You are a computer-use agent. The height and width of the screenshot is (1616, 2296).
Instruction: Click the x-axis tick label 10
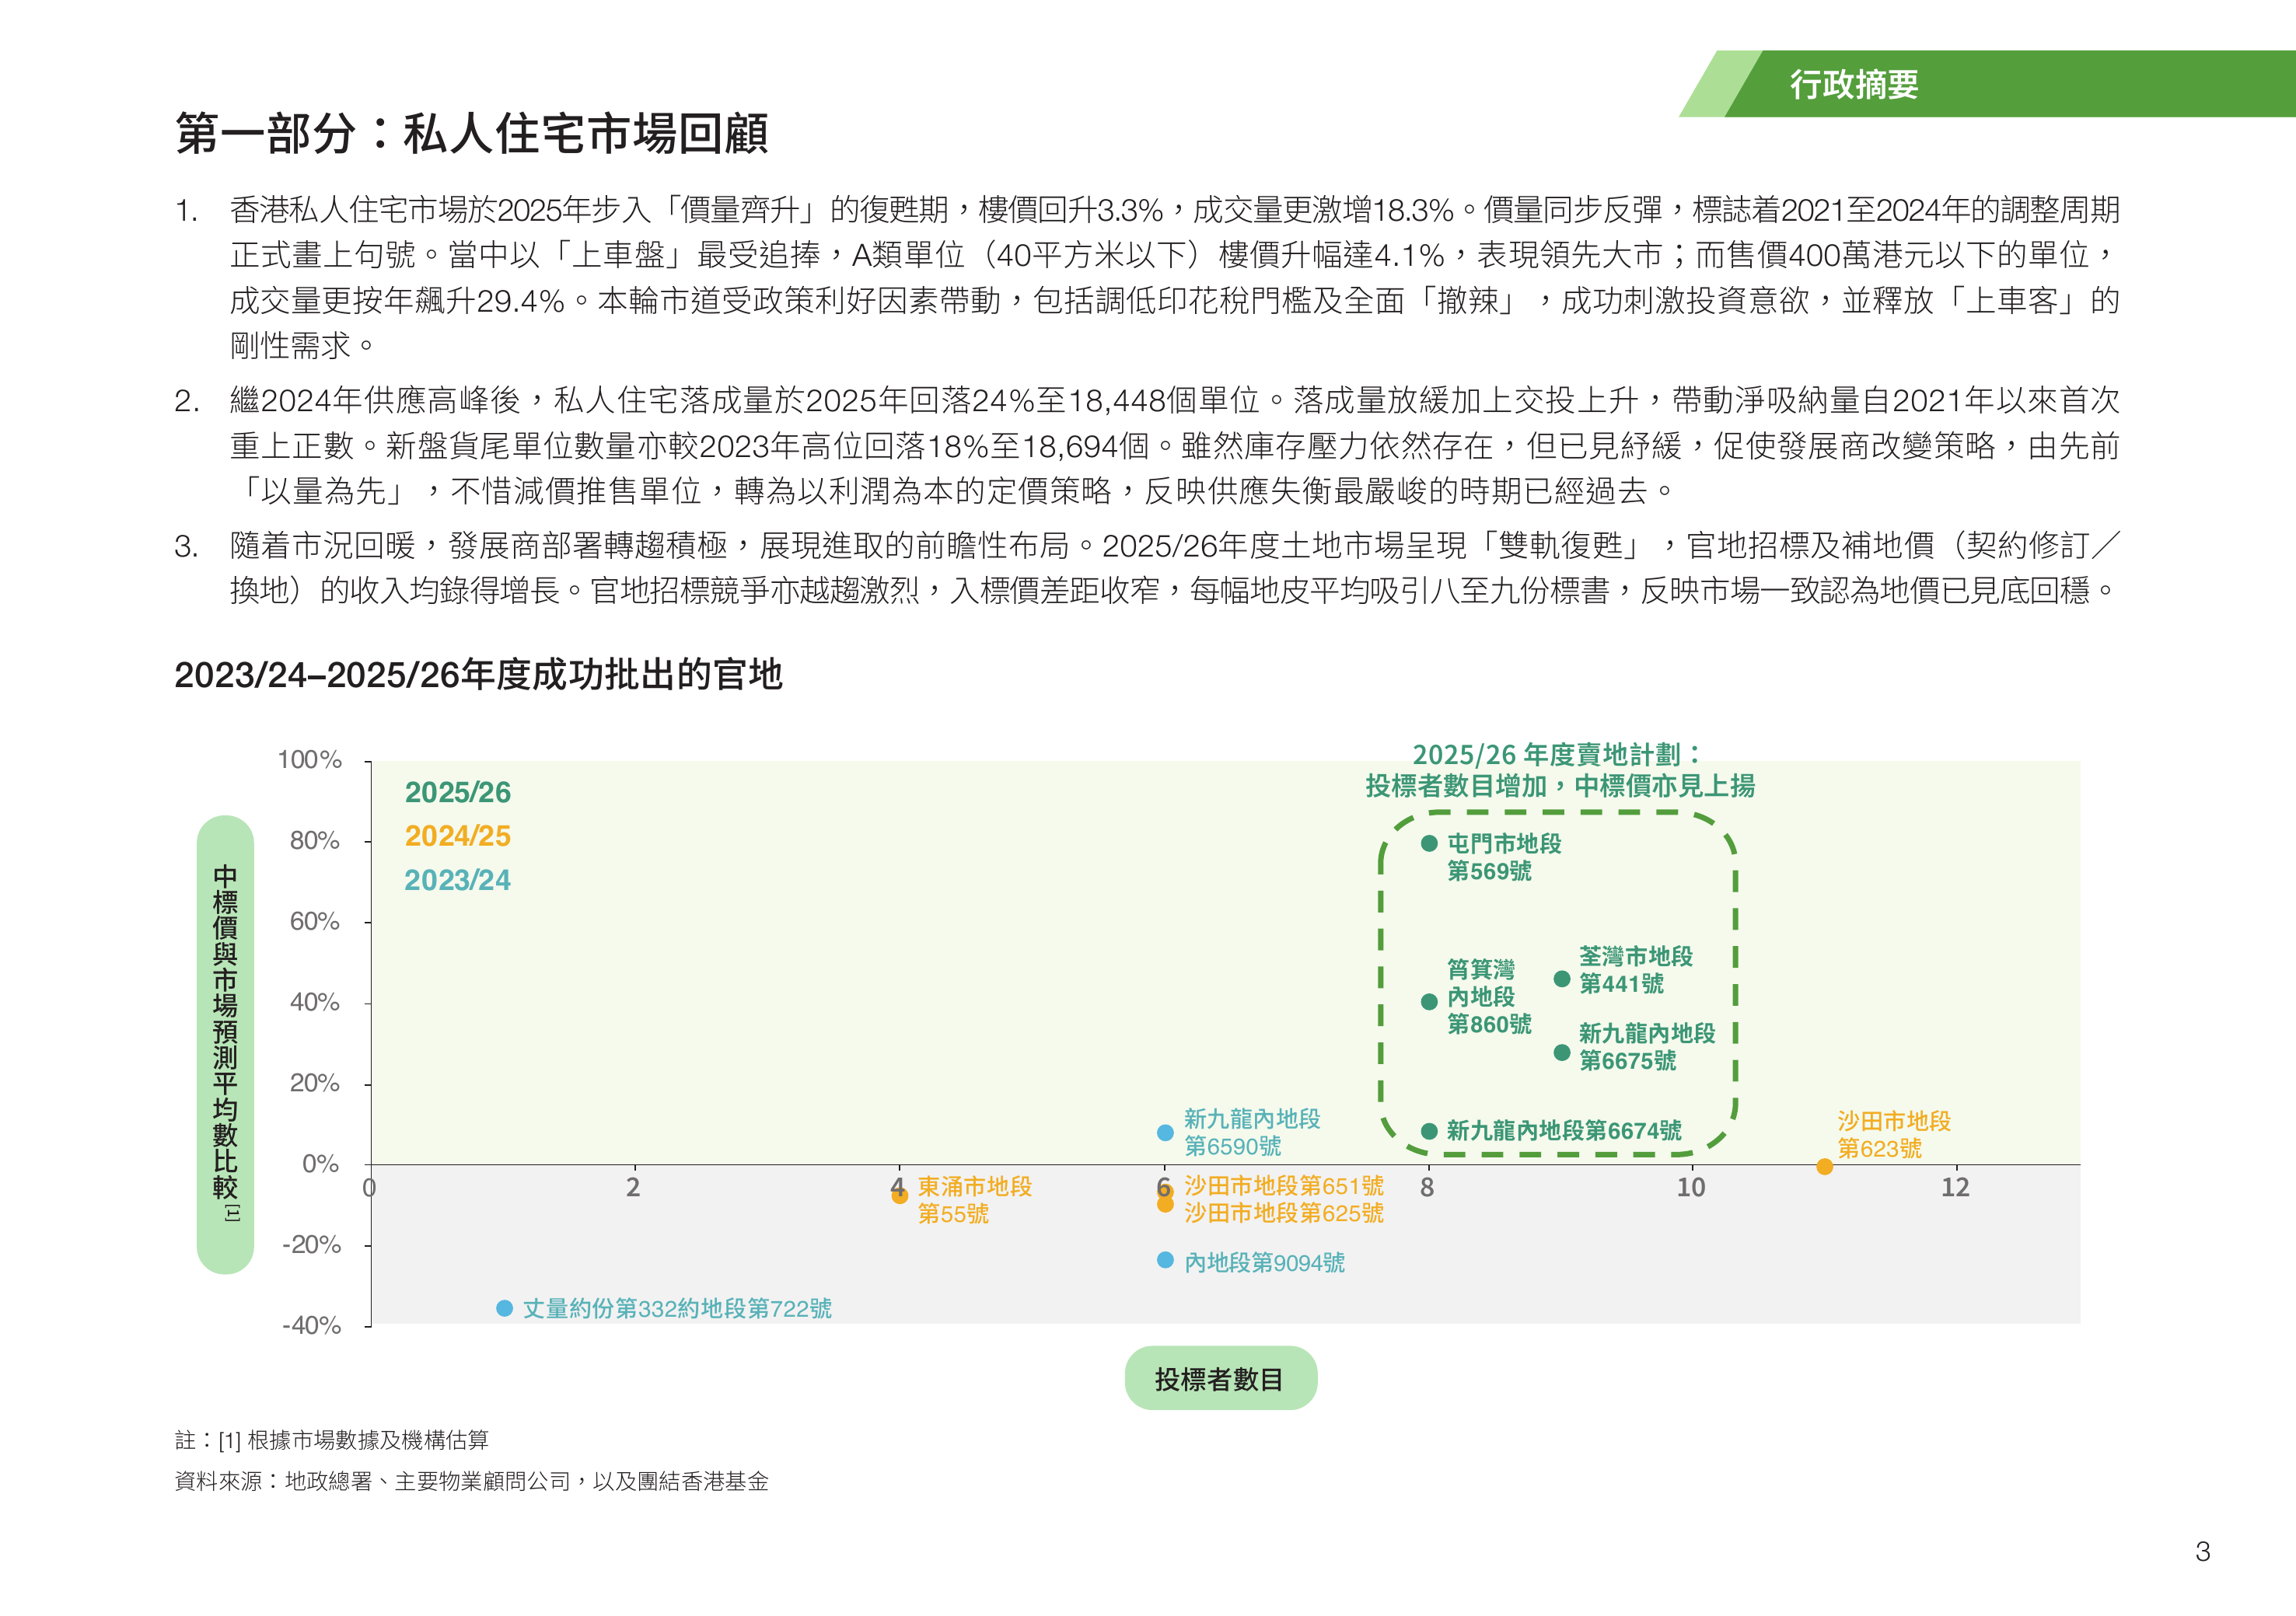click(x=1691, y=1188)
